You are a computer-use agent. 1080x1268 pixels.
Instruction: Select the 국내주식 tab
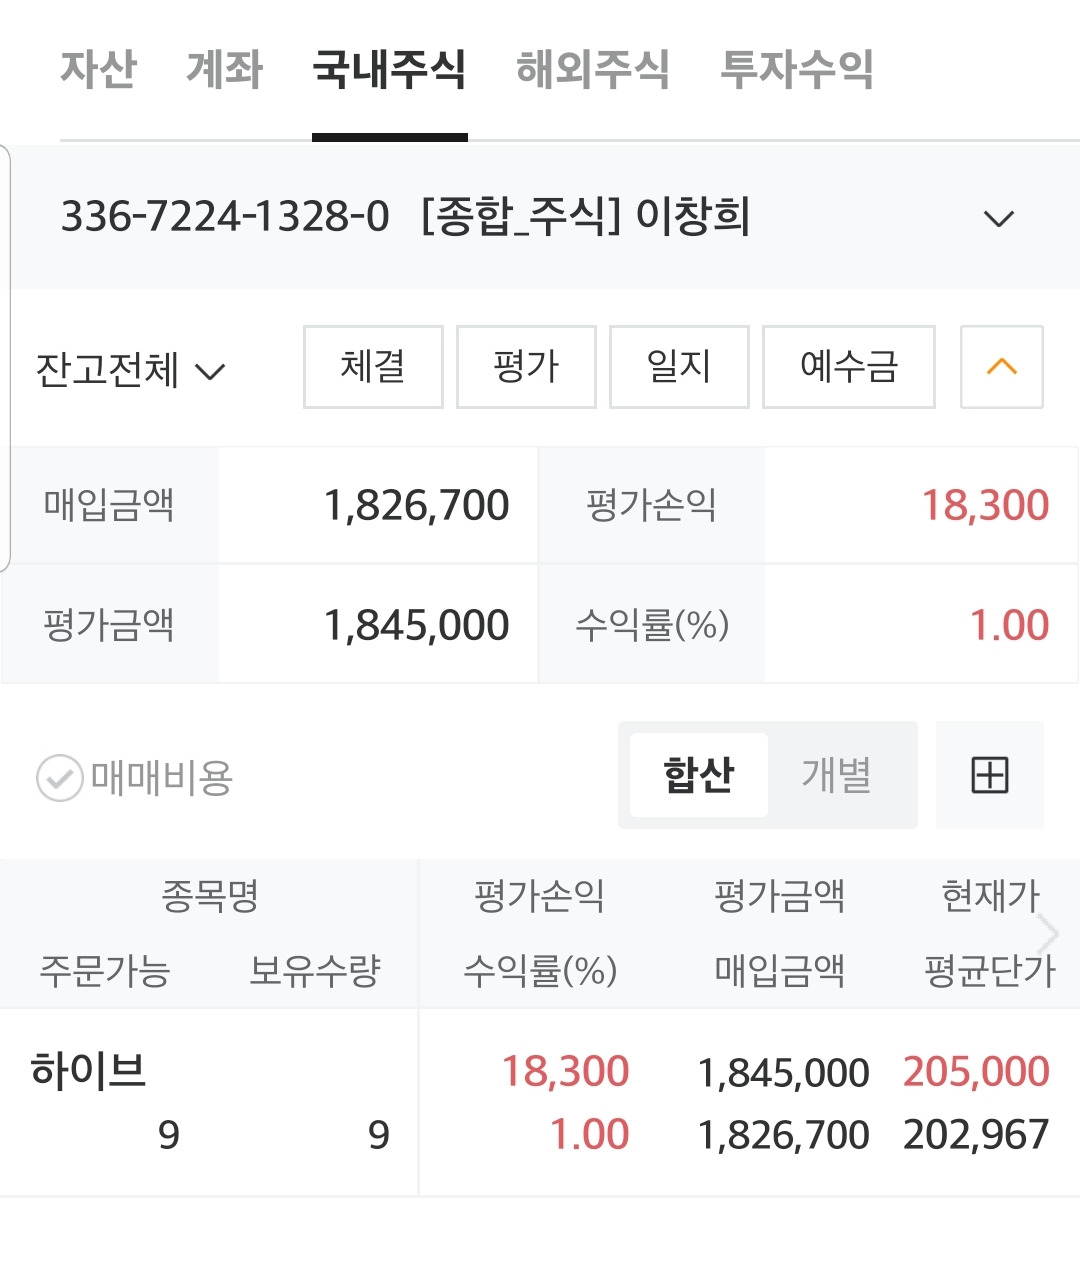(389, 70)
